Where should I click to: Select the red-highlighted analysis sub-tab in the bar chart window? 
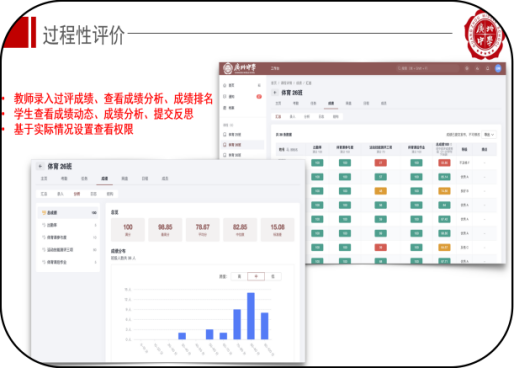(x=77, y=194)
